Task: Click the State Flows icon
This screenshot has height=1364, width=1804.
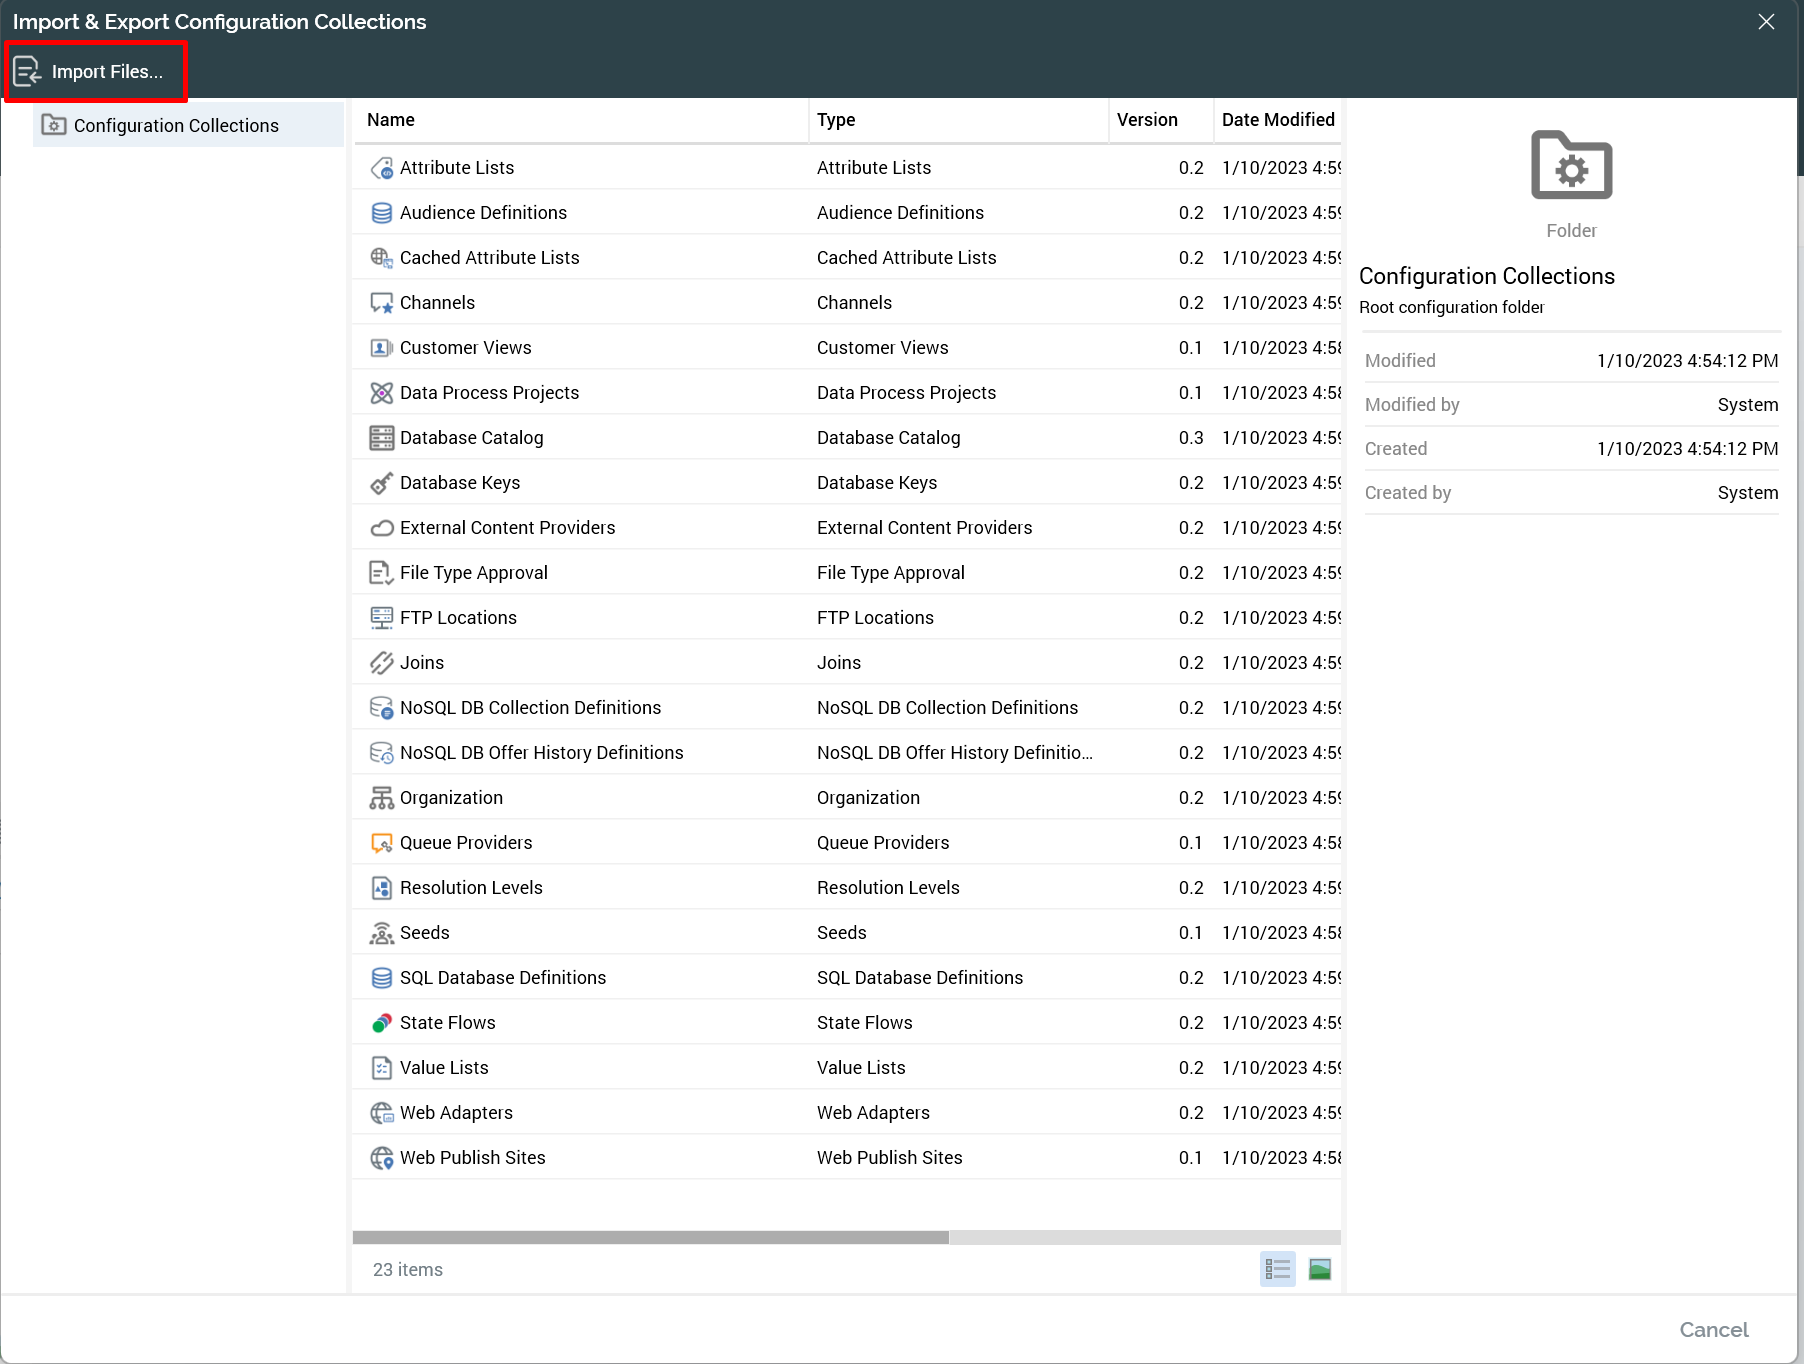Action: click(x=381, y=1023)
